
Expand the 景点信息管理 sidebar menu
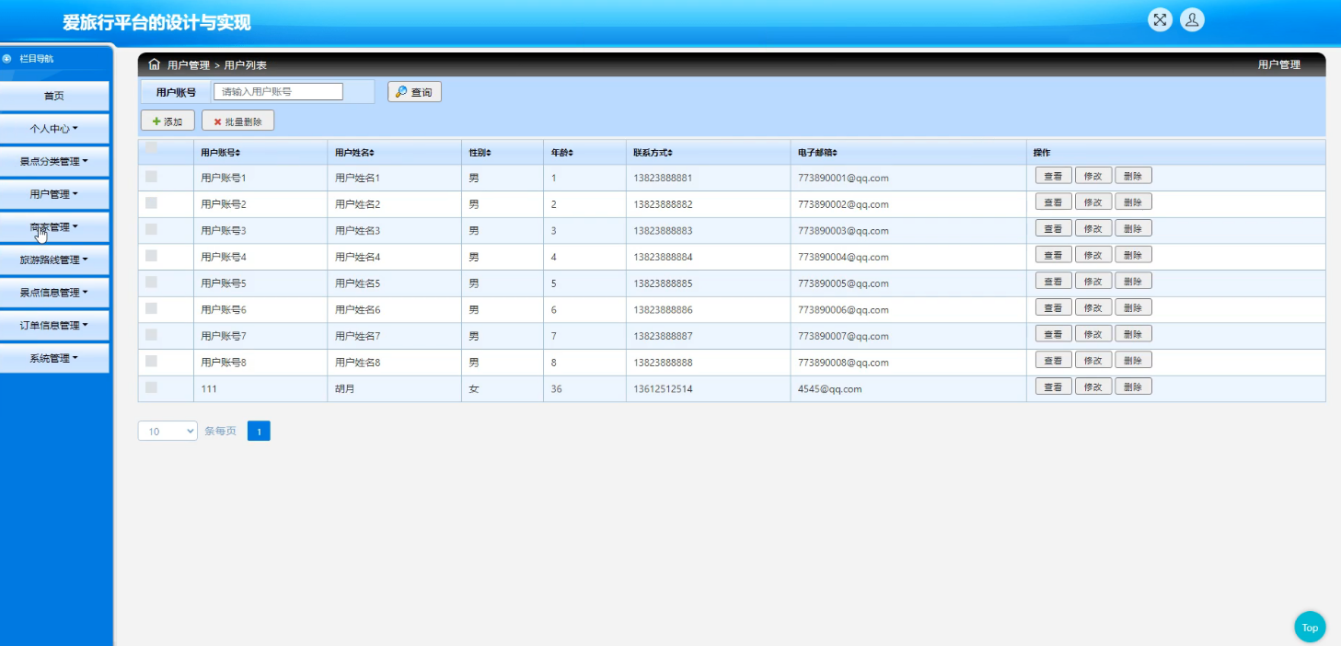(x=54, y=293)
